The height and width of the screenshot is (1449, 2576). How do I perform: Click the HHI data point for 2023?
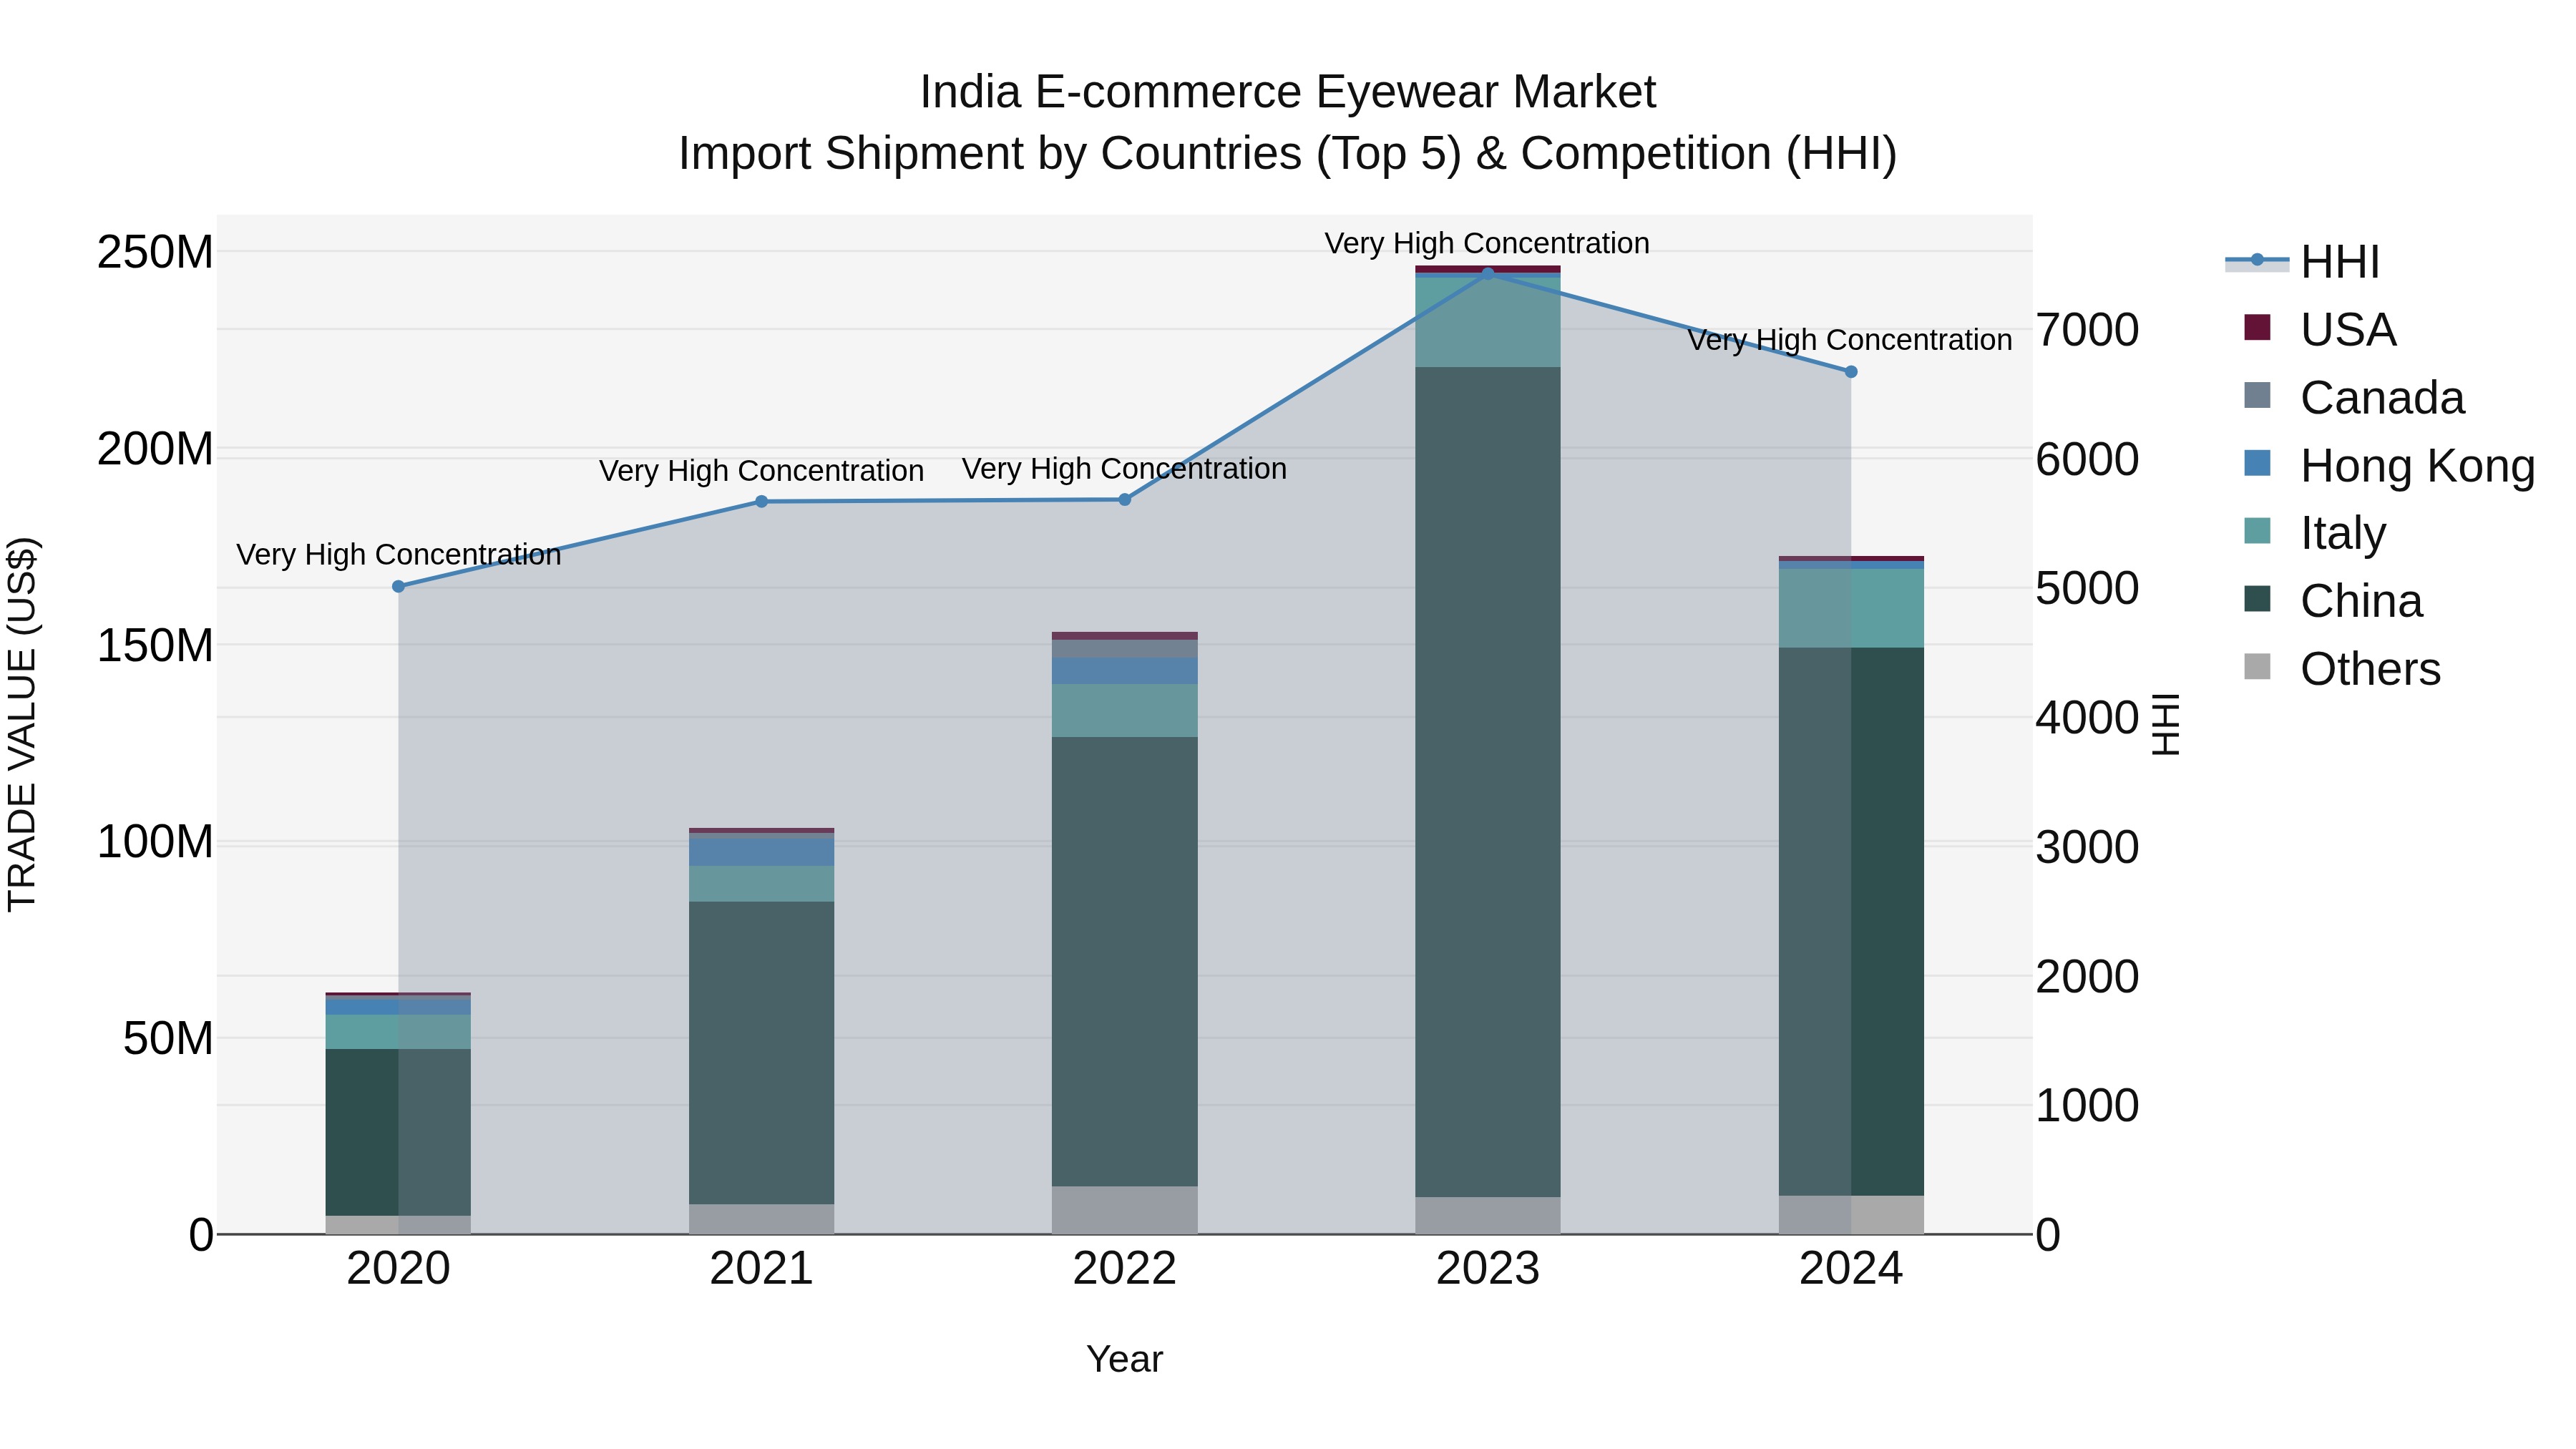[x=1487, y=273]
